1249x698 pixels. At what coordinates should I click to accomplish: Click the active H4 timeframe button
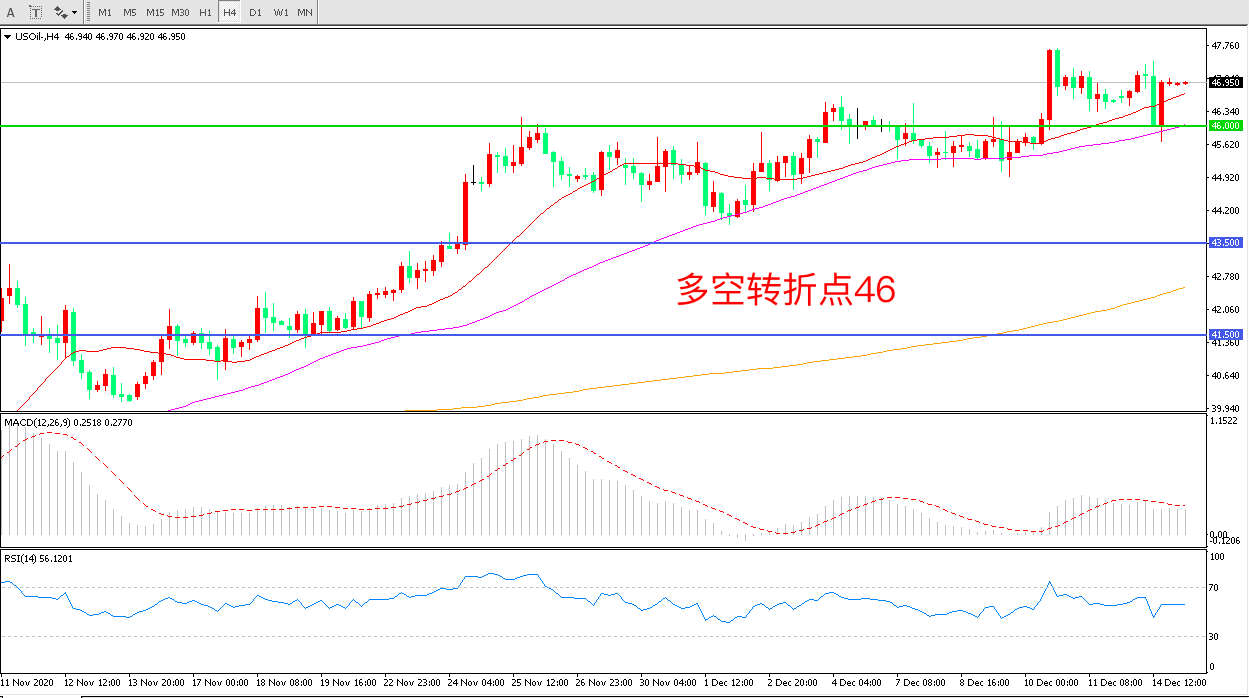point(230,12)
